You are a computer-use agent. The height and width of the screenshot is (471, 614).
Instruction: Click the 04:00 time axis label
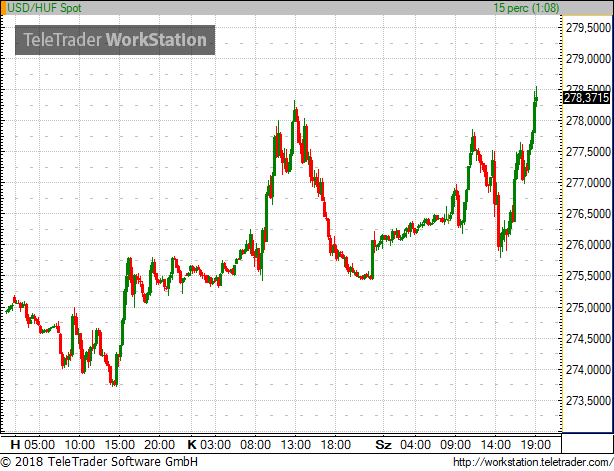point(415,445)
